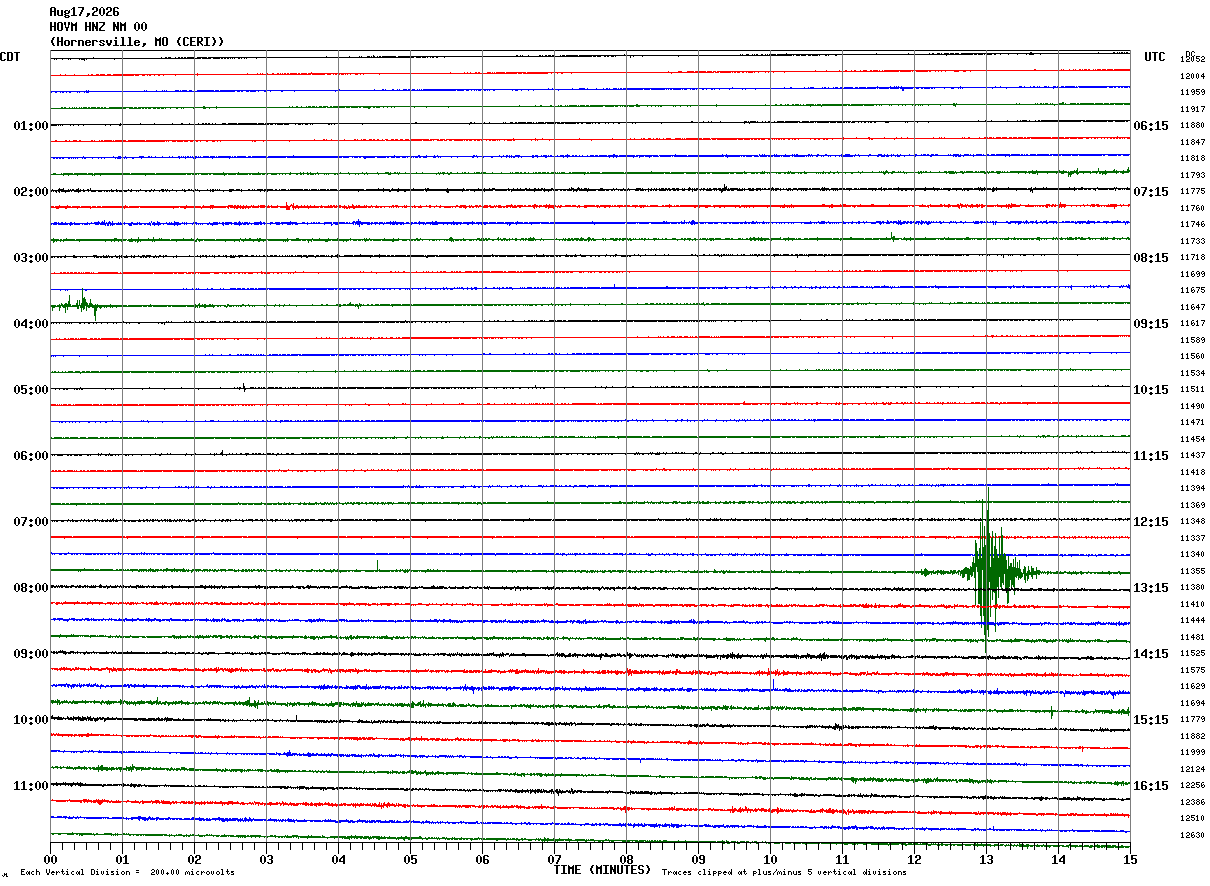The height and width of the screenshot is (886, 1210).
Task: Click the Aug17,2026 date header
Action: (x=84, y=12)
